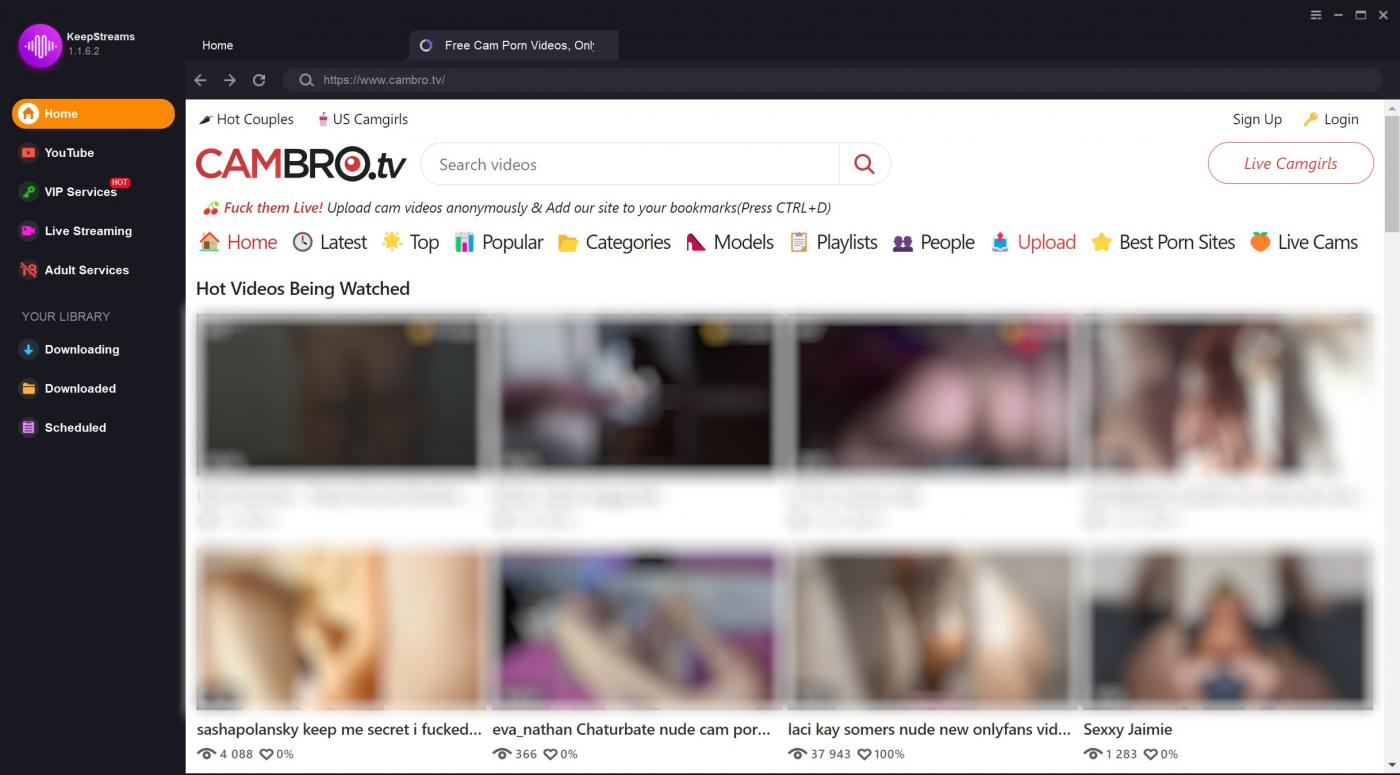The image size is (1400, 775).
Task: Click the address bar showing cambro.tv URL
Action: 832,80
